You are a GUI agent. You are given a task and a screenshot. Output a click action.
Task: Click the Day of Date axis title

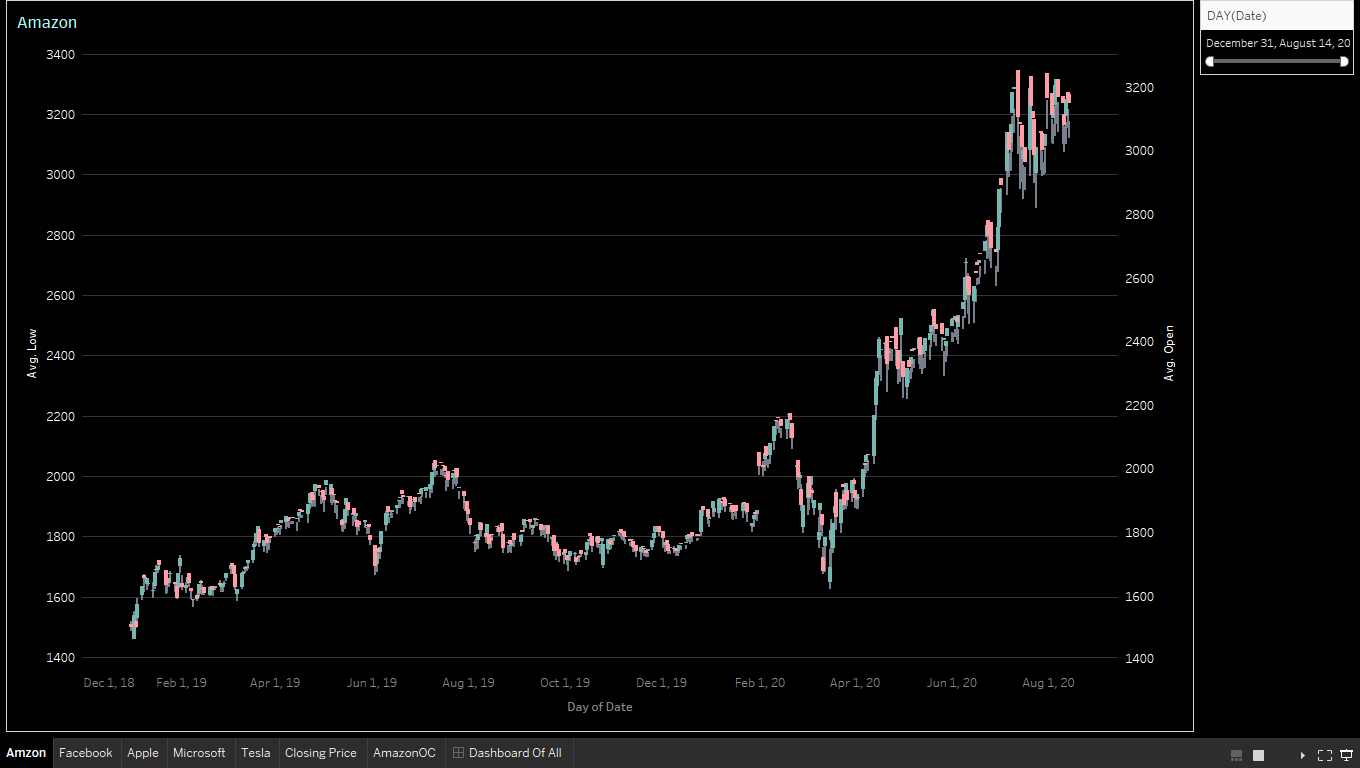600,707
